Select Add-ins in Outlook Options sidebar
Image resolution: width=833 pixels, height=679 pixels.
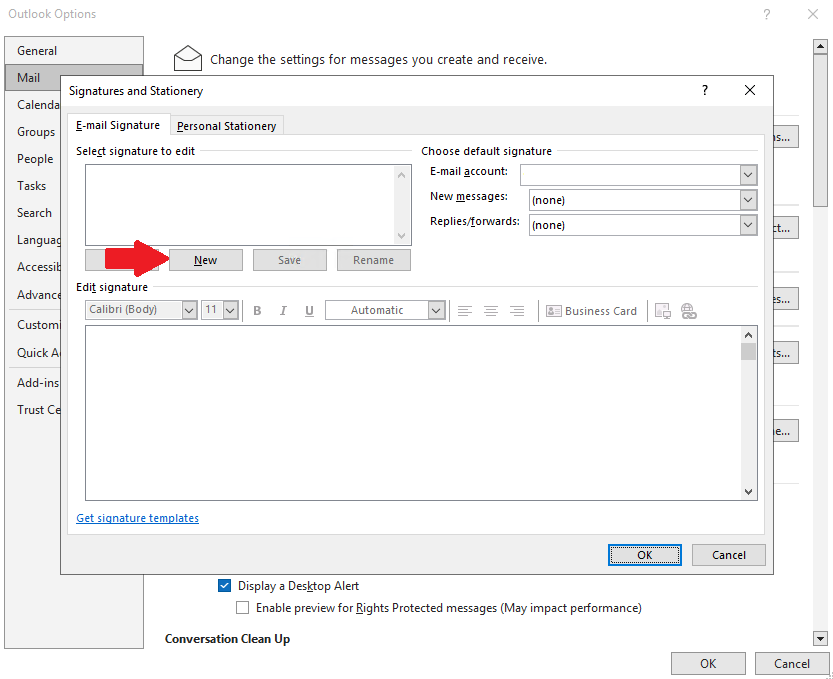point(33,383)
